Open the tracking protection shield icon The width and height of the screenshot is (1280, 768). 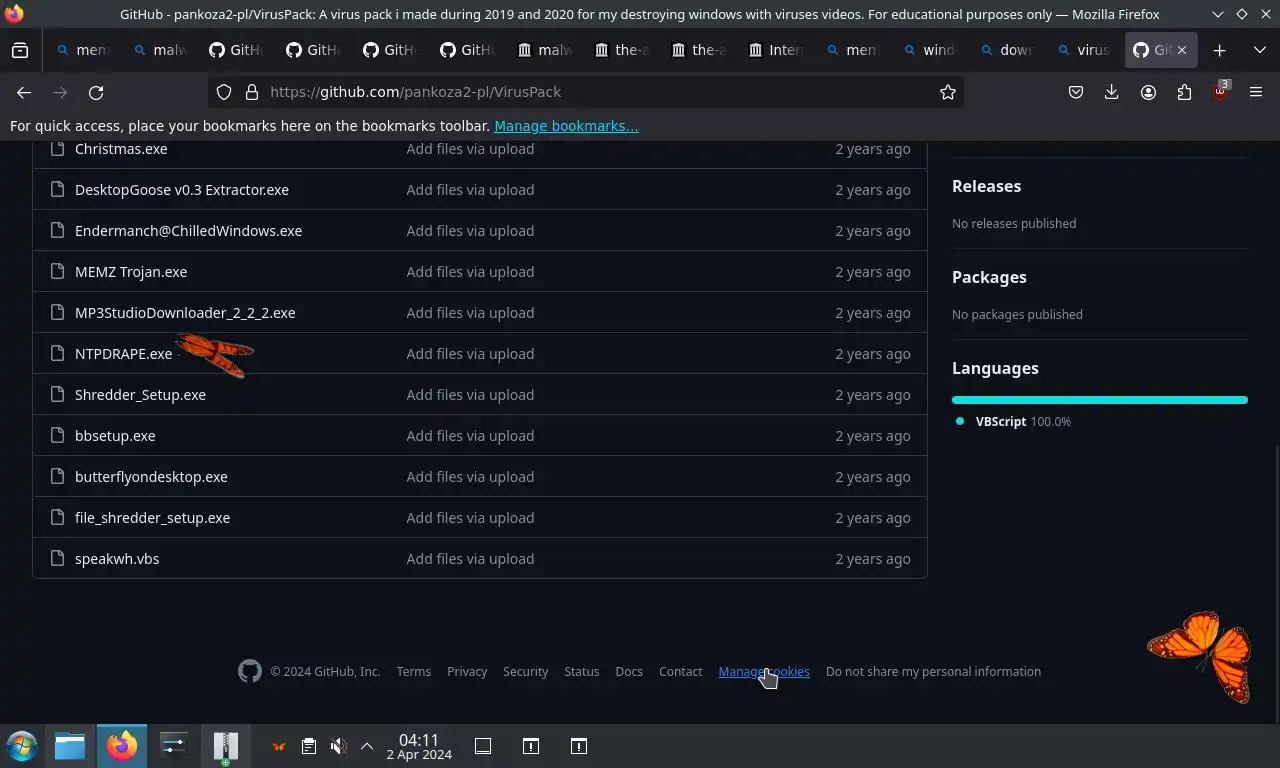tap(224, 92)
